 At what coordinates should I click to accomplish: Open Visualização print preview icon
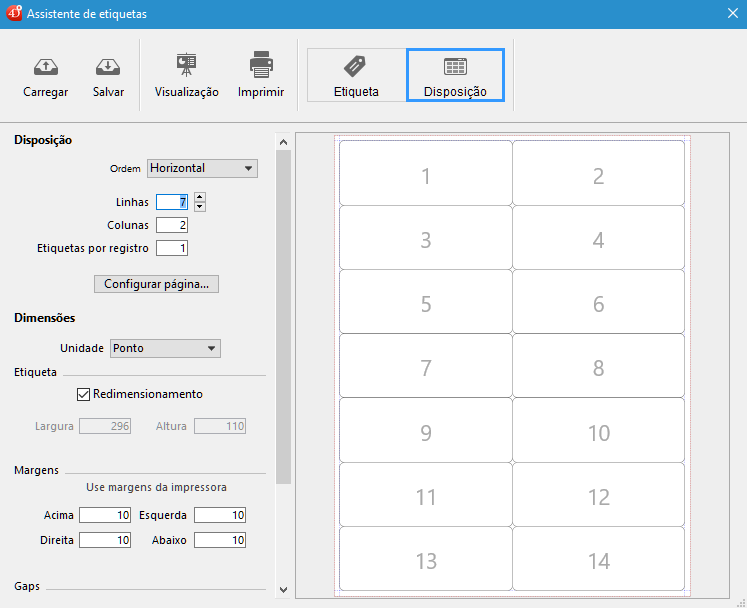tap(186, 65)
